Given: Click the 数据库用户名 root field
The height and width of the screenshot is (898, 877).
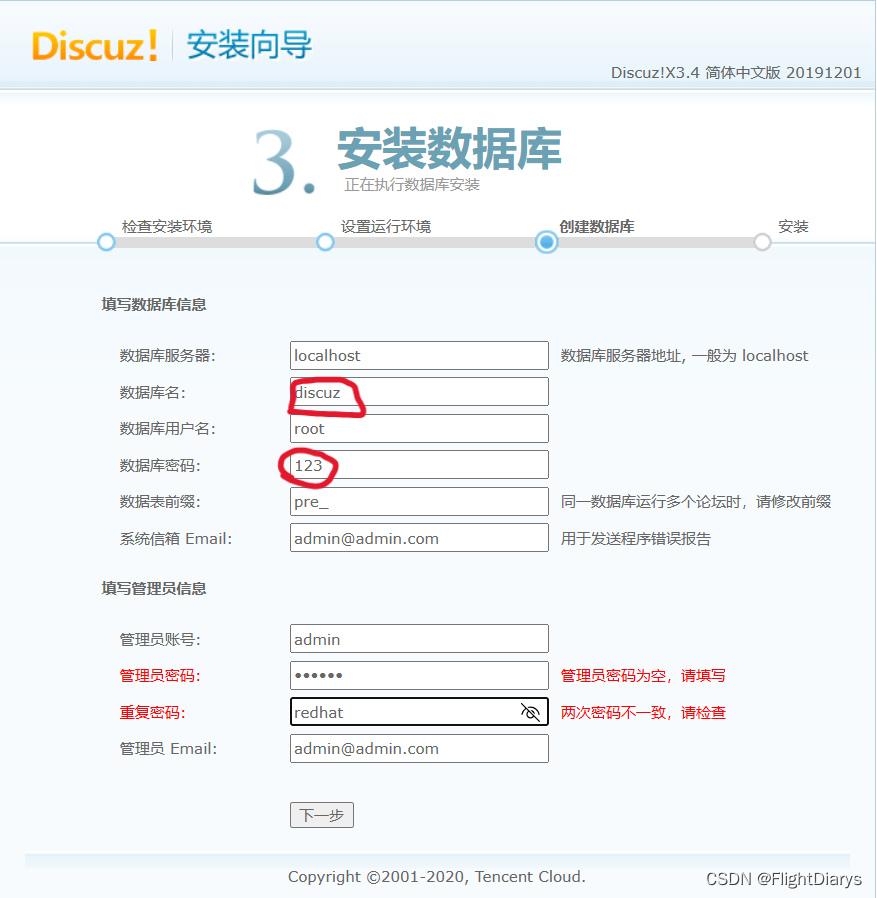Looking at the screenshot, I should 419,428.
